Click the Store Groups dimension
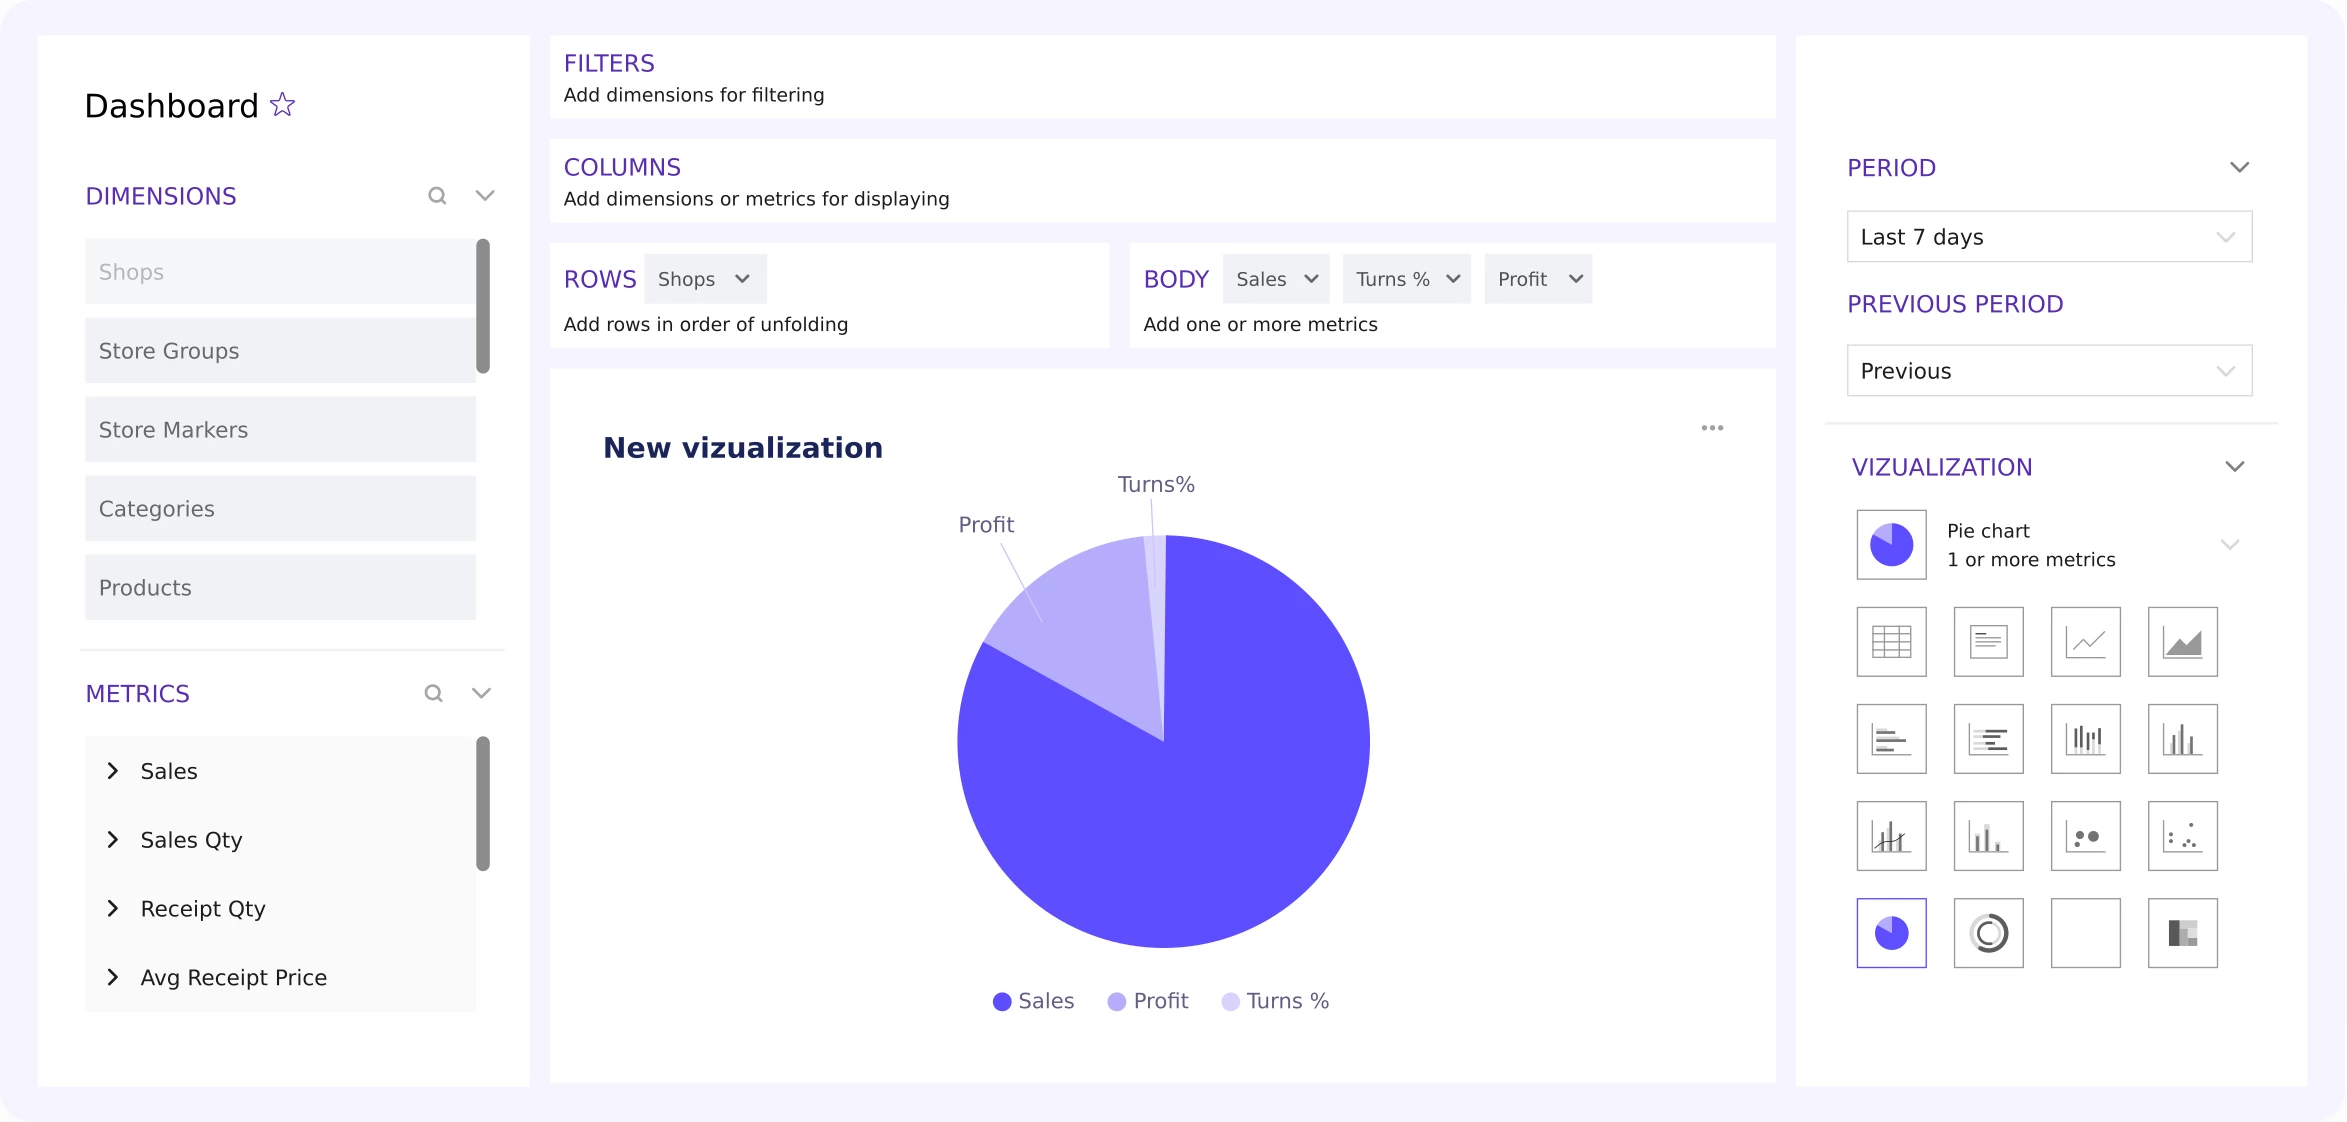Viewport: 2347px width, 1122px height. pos(280,351)
